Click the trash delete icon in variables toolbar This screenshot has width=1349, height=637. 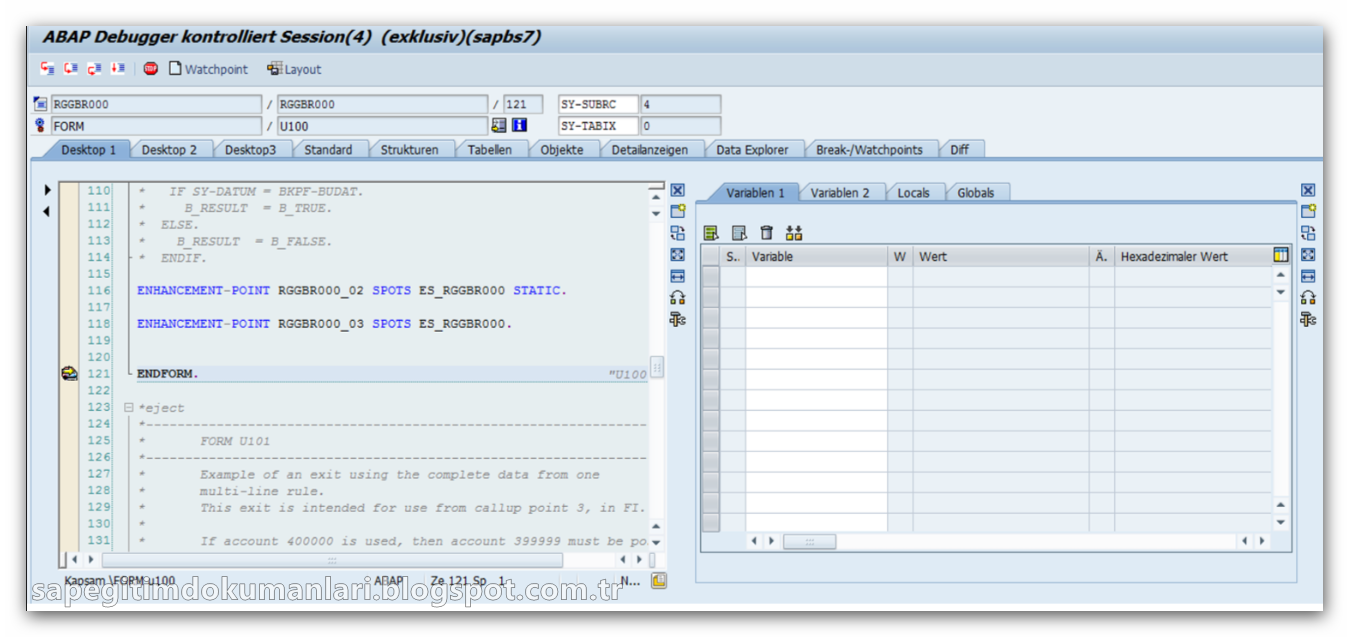[766, 233]
